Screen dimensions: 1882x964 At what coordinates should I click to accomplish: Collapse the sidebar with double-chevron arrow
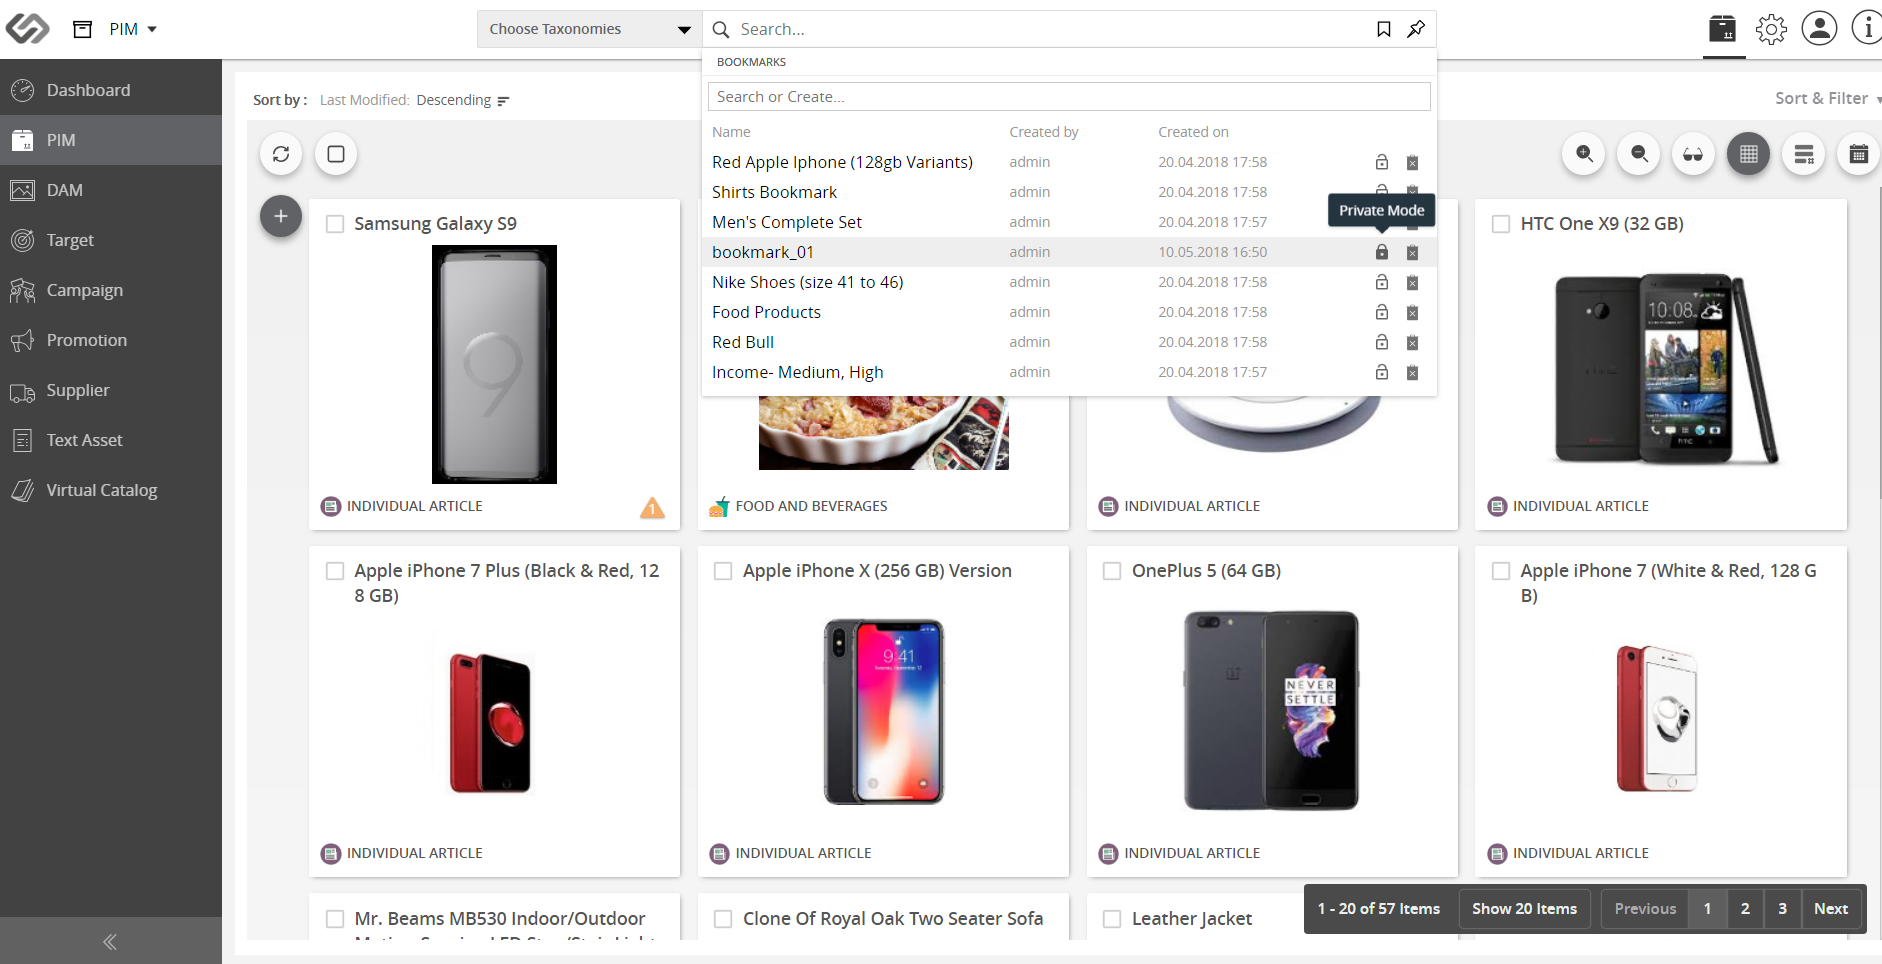(x=110, y=941)
